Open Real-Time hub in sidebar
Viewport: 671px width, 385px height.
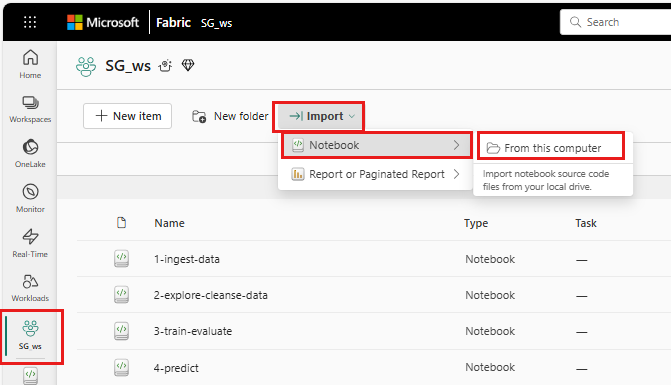coord(30,243)
